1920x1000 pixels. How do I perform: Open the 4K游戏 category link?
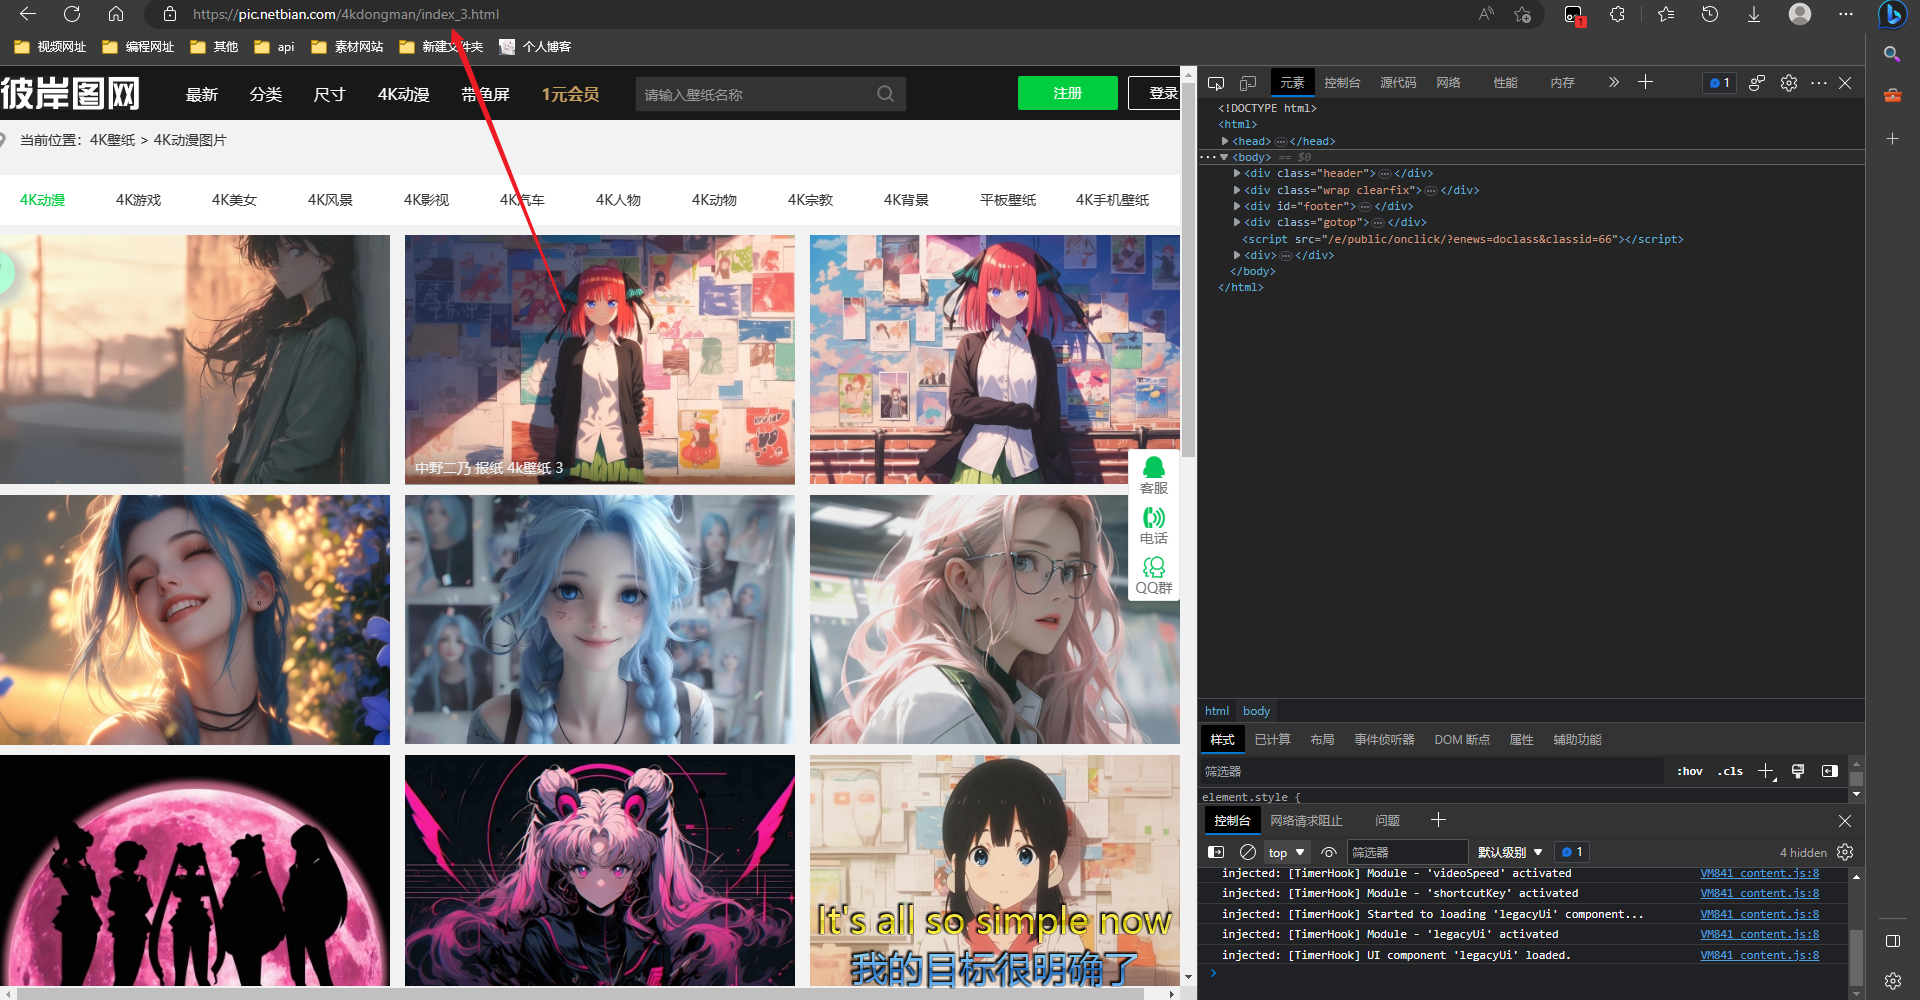click(138, 200)
